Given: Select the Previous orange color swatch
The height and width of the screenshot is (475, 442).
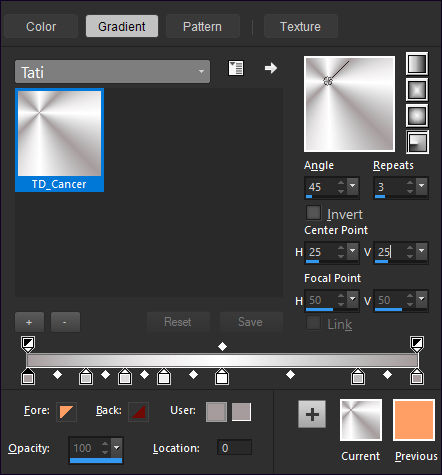Looking at the screenshot, I should point(414,420).
